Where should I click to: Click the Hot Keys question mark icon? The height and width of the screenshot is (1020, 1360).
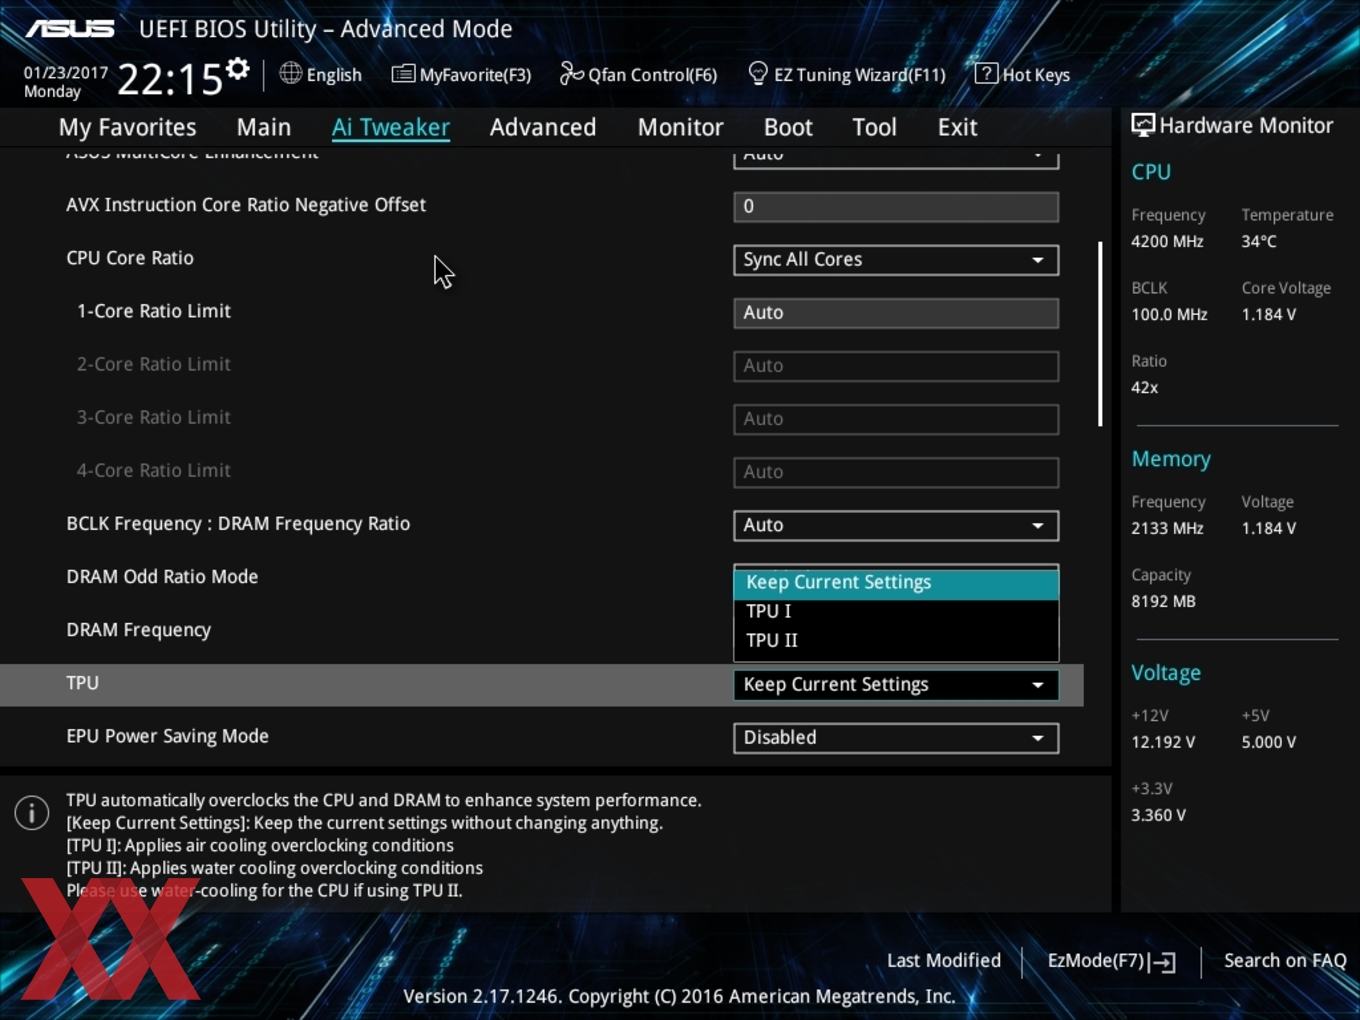tap(986, 73)
